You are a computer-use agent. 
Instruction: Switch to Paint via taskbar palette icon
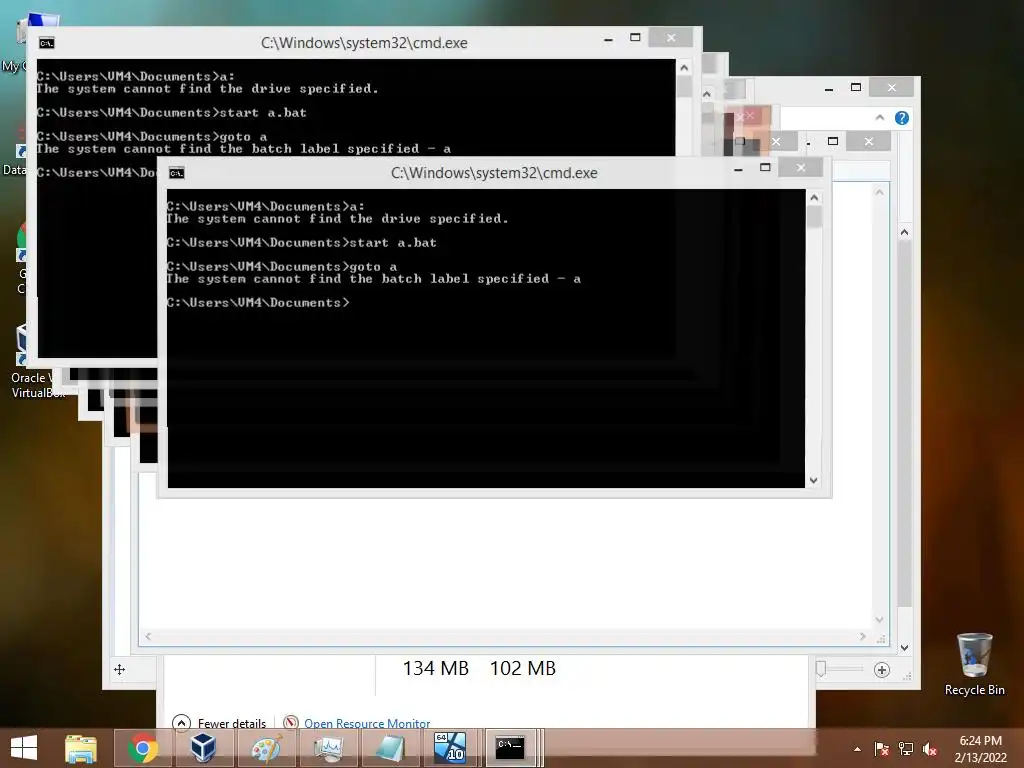click(266, 748)
